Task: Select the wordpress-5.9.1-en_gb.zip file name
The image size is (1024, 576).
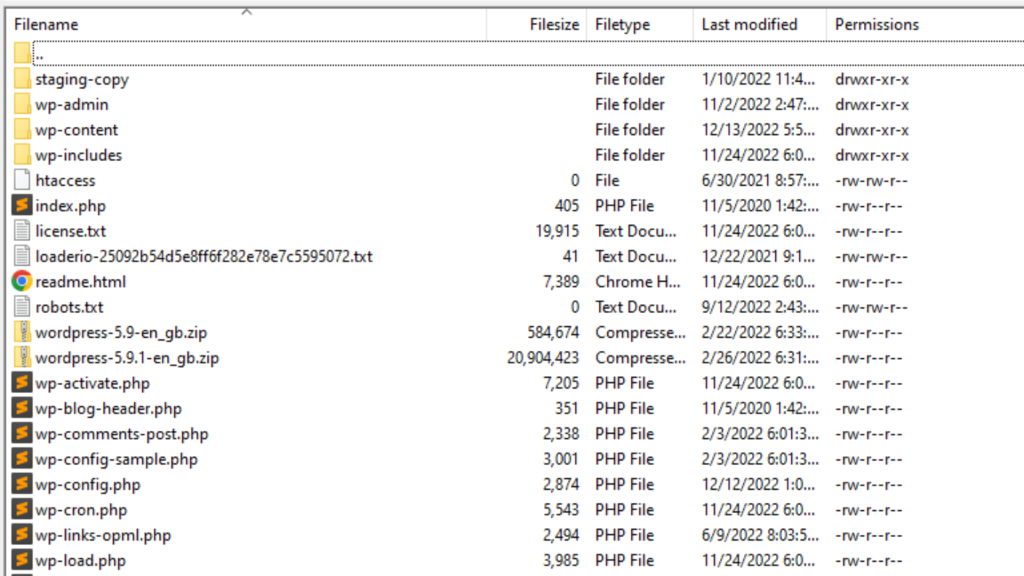Action: (127, 358)
